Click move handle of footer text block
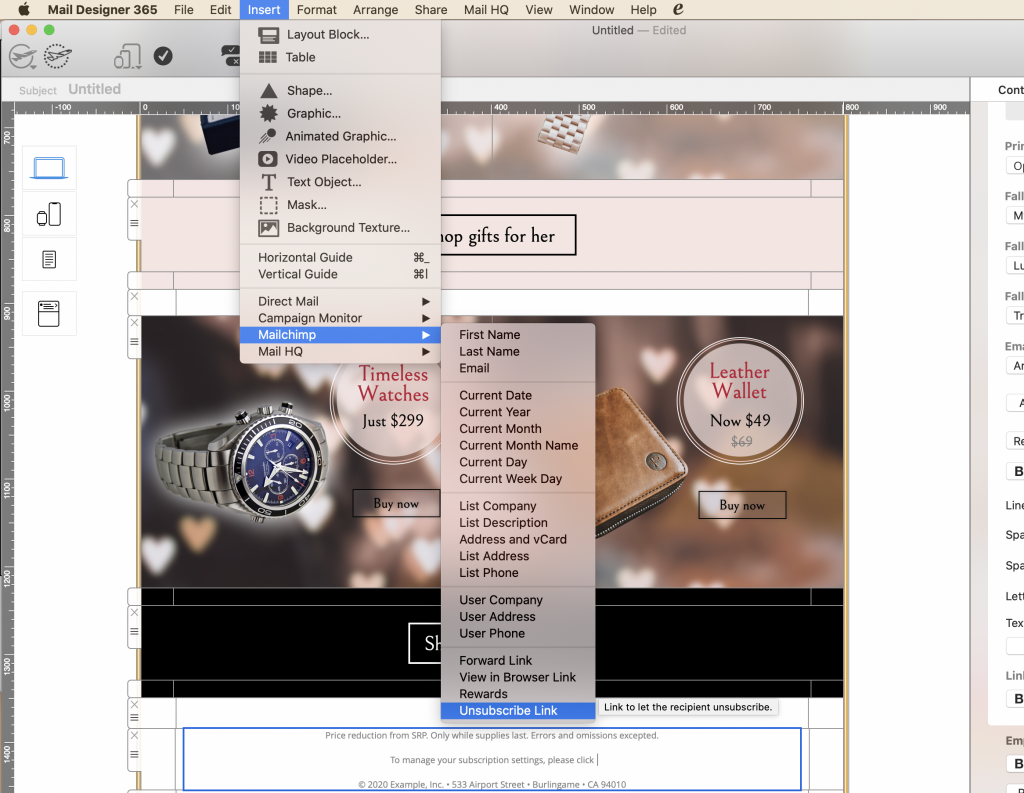 [x=134, y=754]
